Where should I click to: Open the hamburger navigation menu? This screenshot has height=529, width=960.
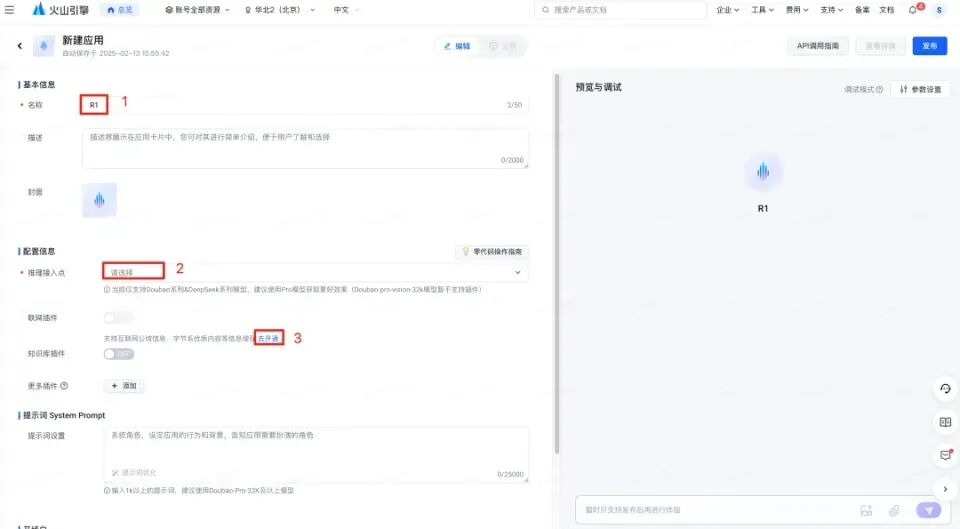click(x=9, y=10)
